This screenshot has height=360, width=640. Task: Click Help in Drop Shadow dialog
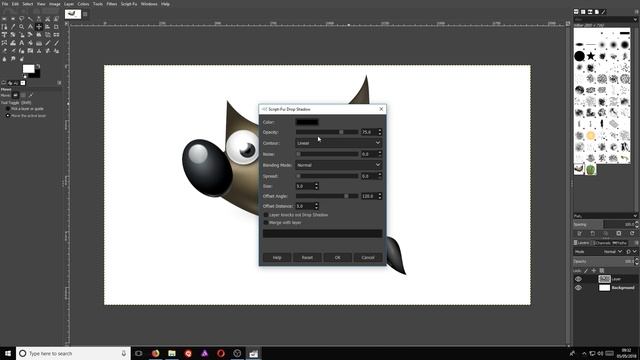(277, 258)
